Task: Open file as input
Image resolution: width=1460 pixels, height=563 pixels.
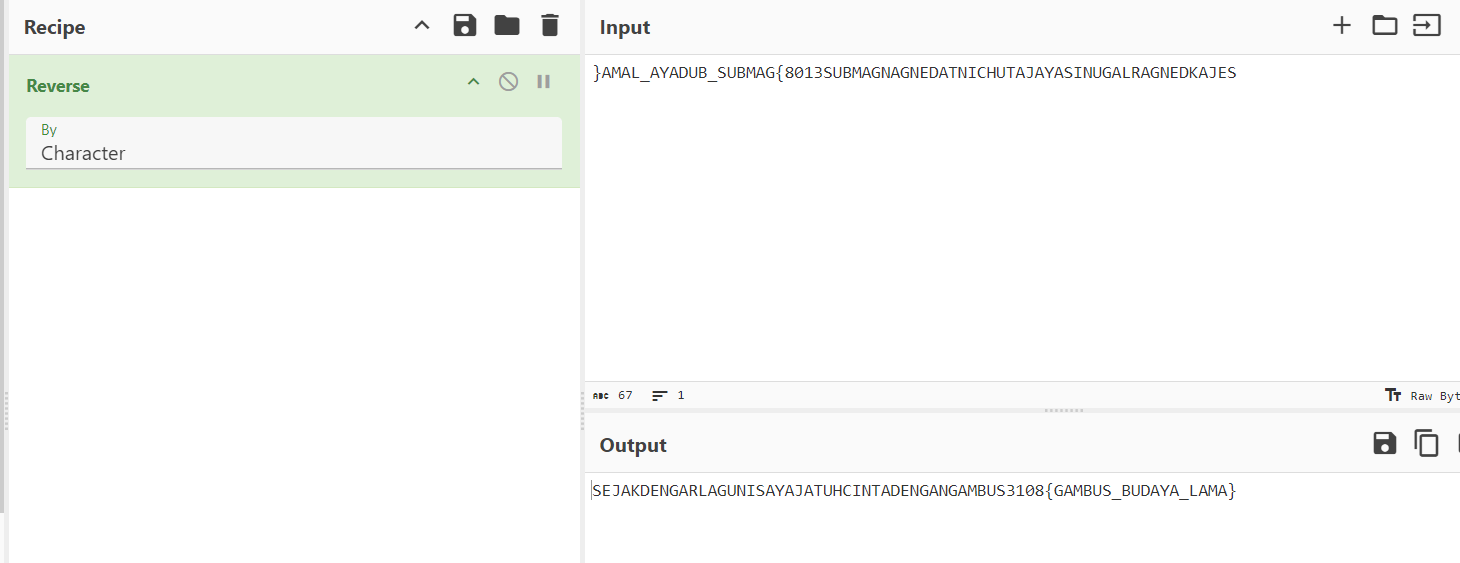Action: 1426,26
